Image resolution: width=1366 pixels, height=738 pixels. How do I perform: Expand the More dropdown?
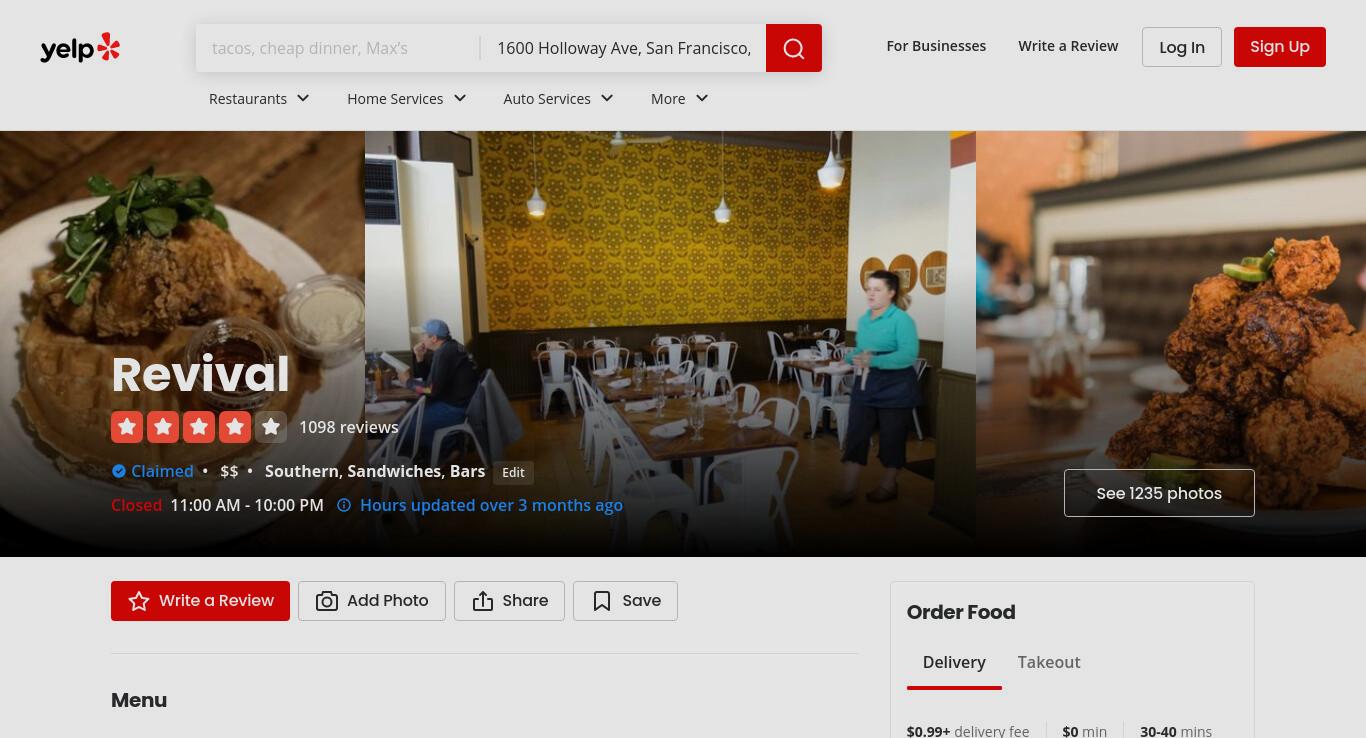679,98
